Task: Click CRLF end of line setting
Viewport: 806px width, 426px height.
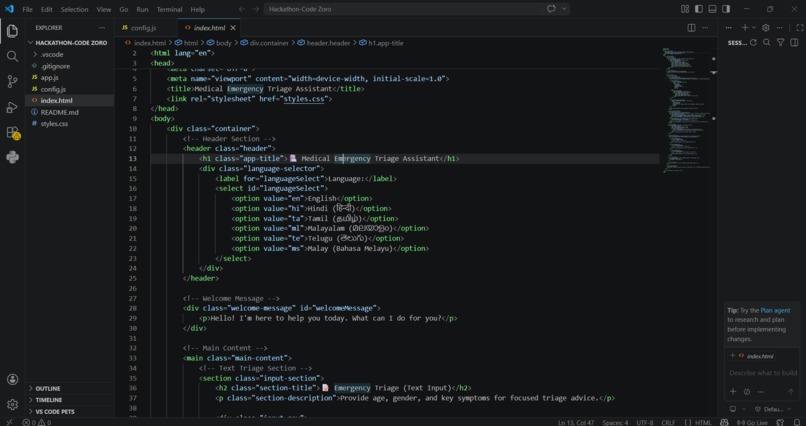Action: [668, 423]
